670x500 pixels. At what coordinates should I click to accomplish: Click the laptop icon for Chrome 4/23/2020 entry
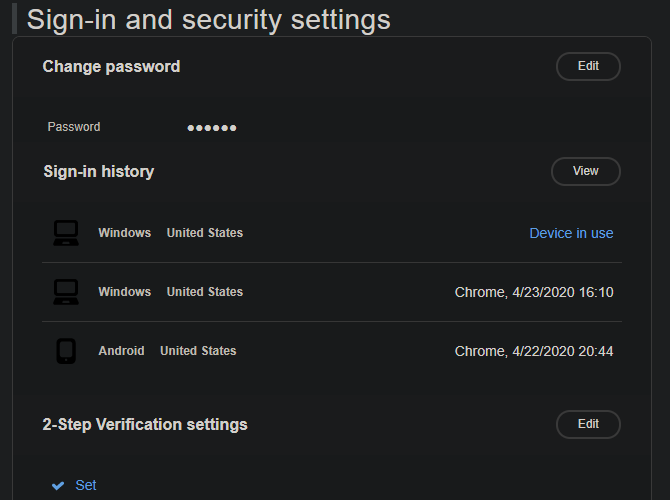66,292
